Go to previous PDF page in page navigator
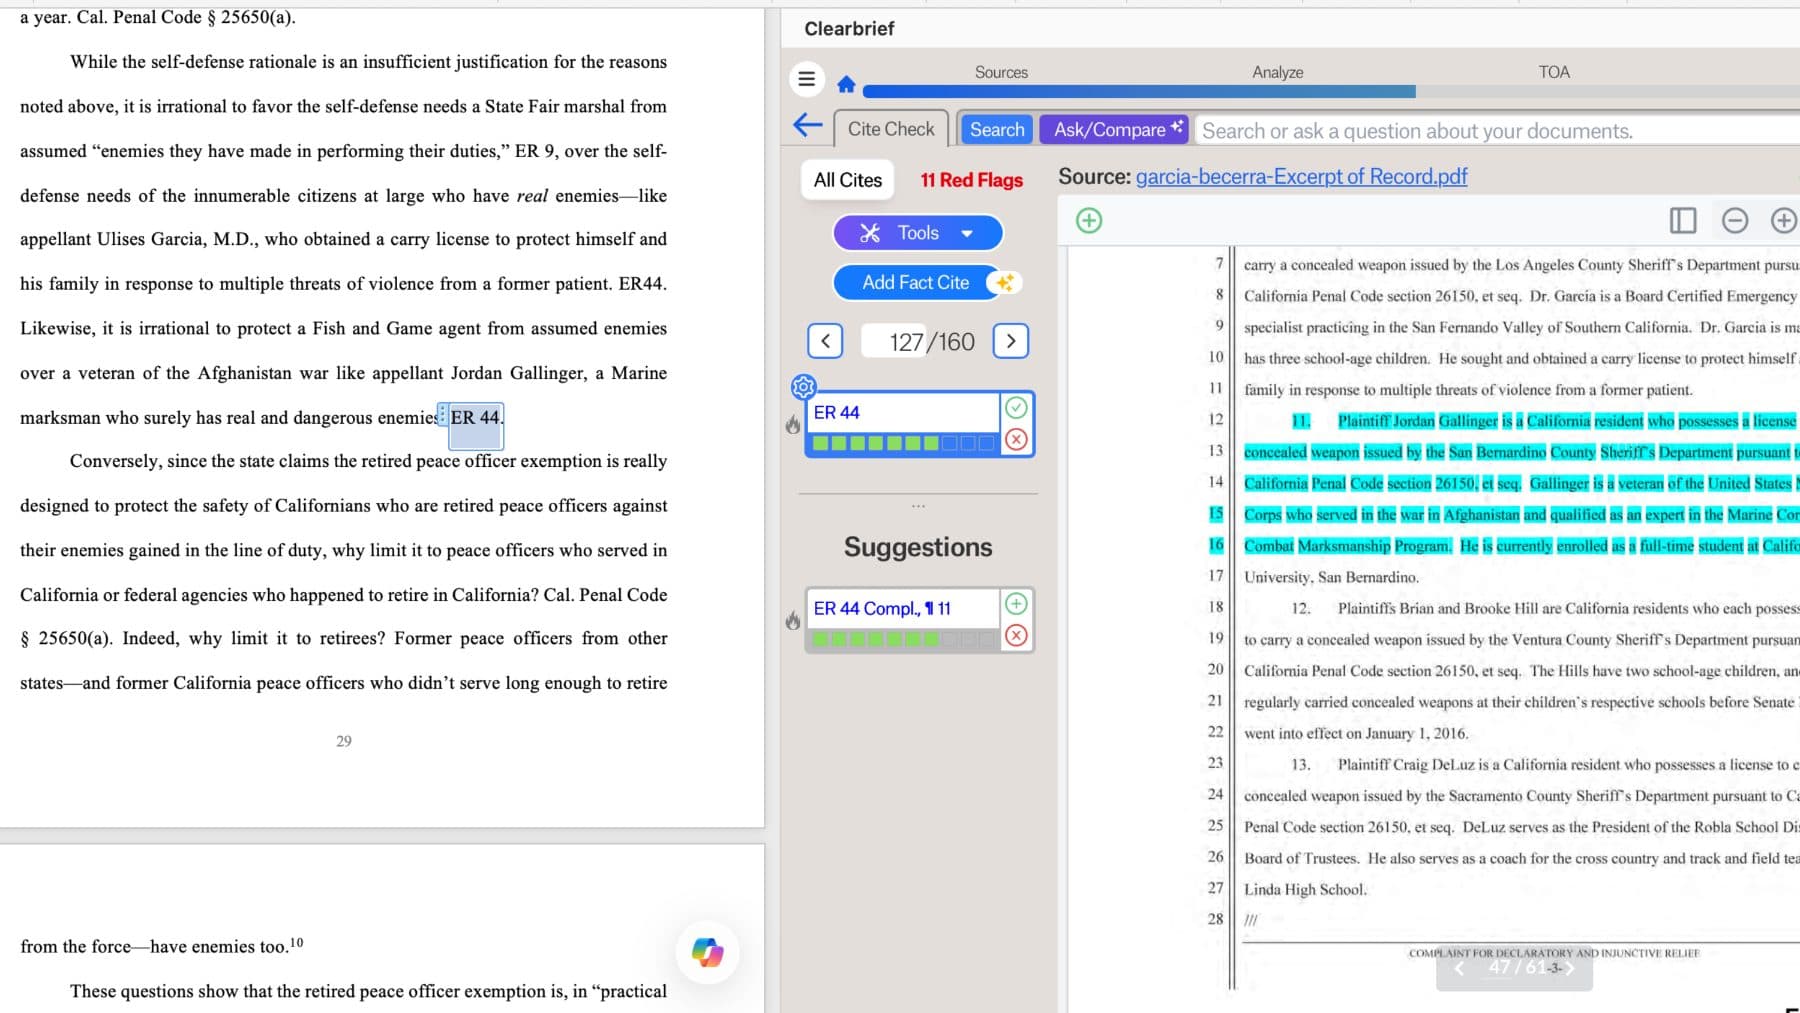This screenshot has height=1013, width=1800. [x=1460, y=968]
